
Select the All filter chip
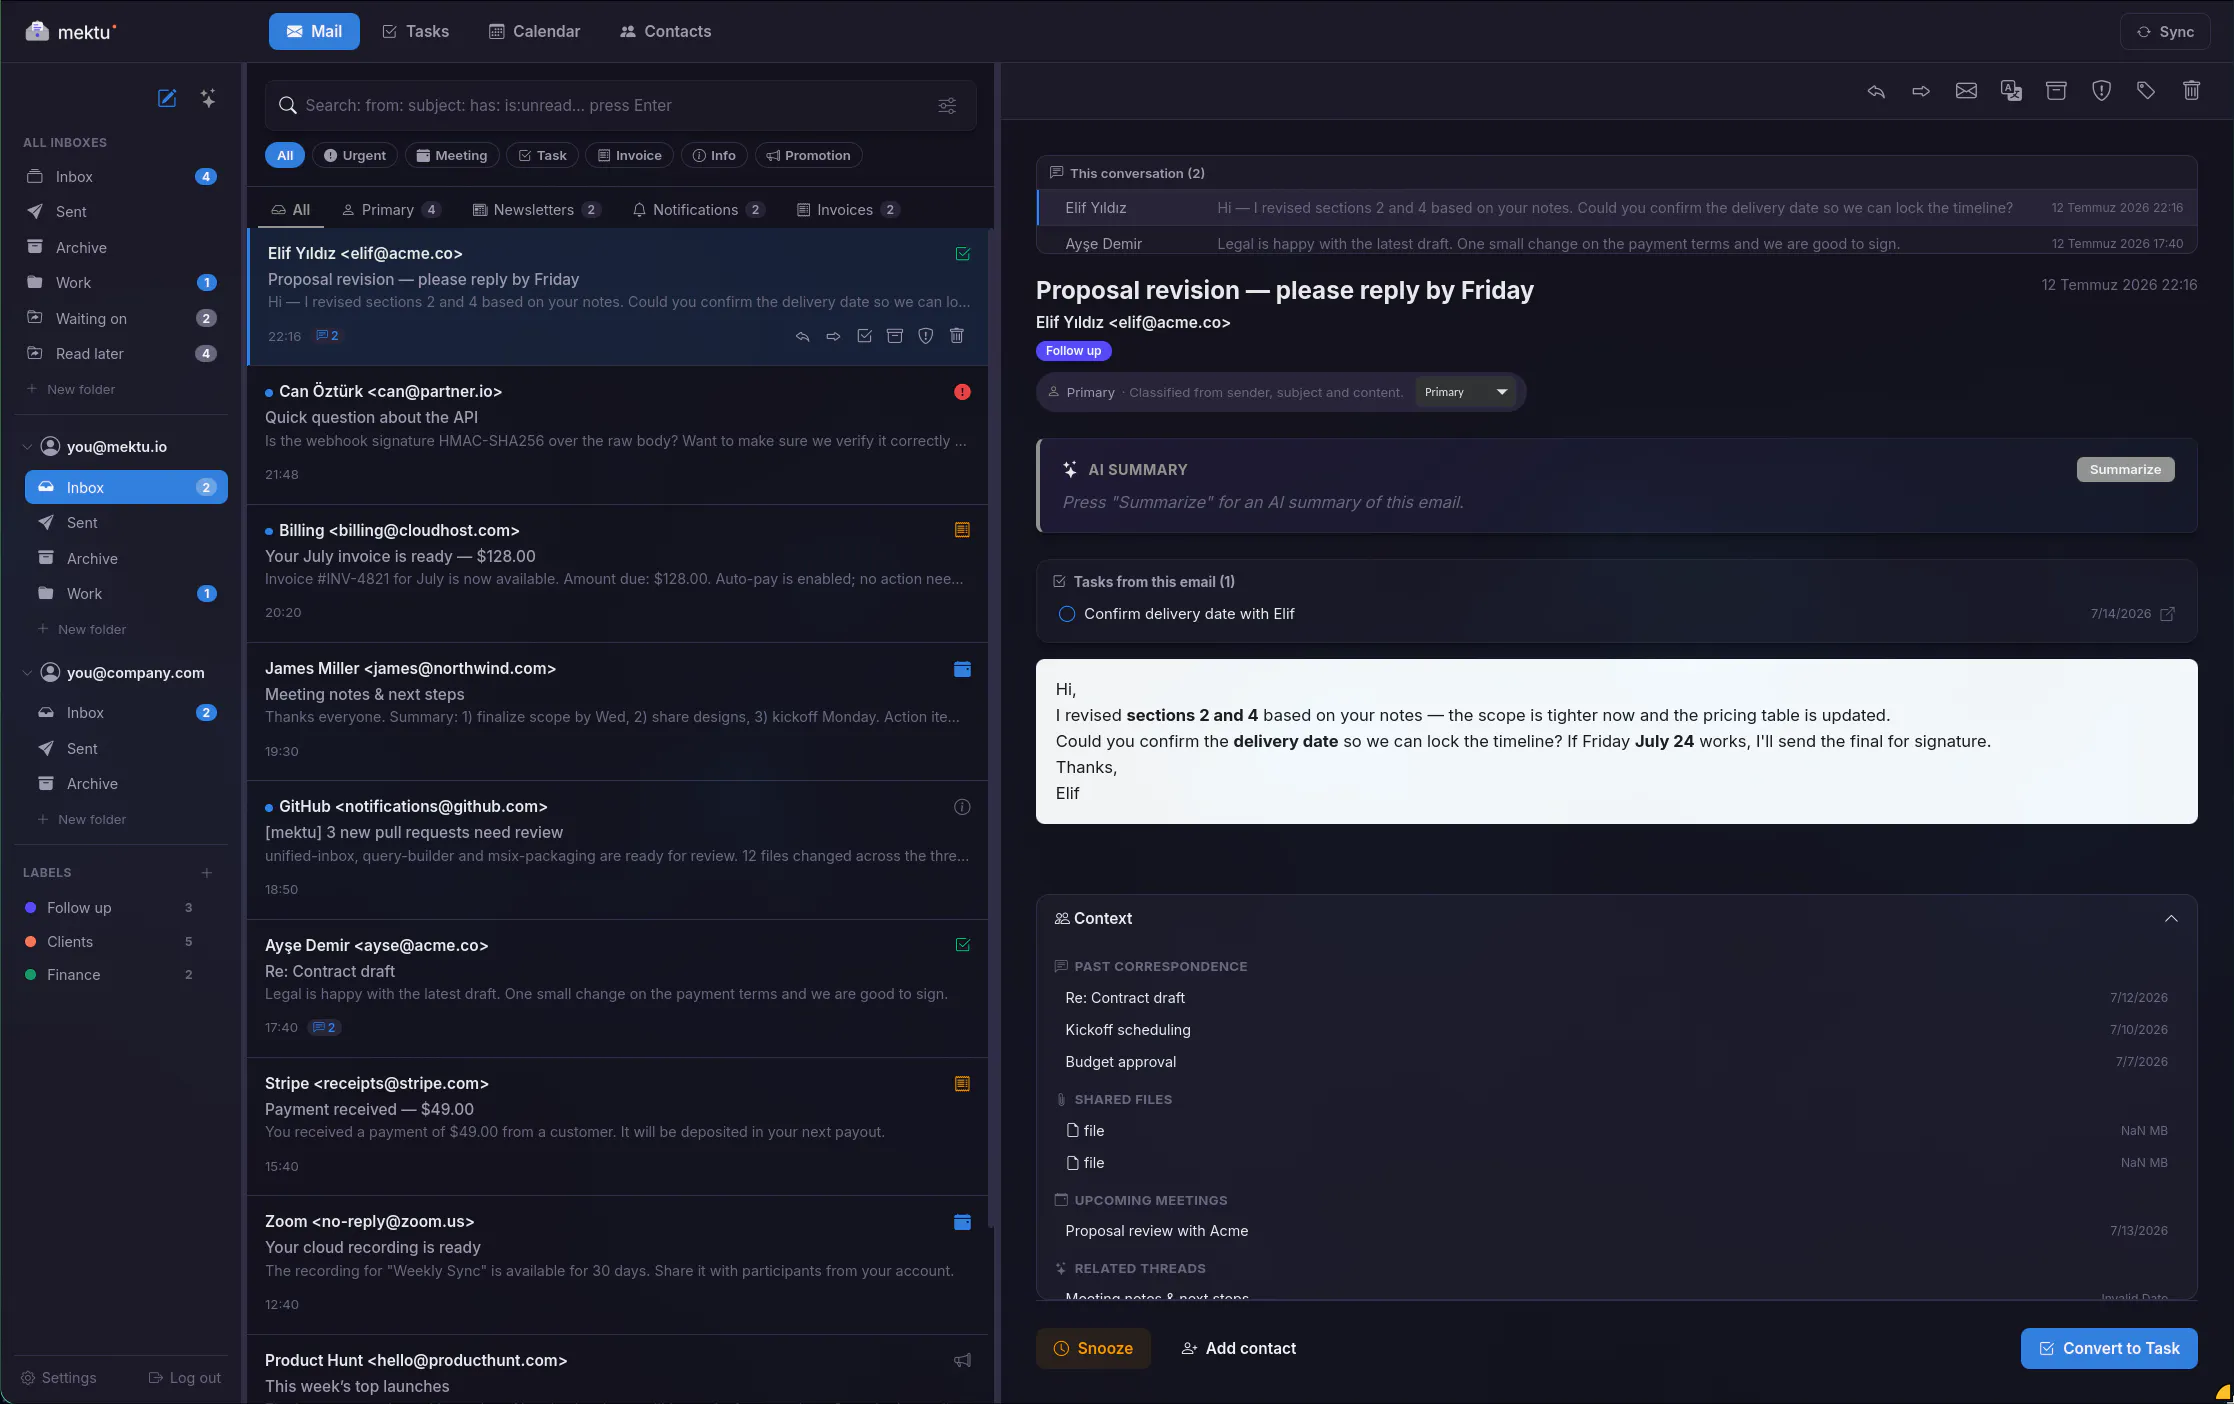click(285, 155)
